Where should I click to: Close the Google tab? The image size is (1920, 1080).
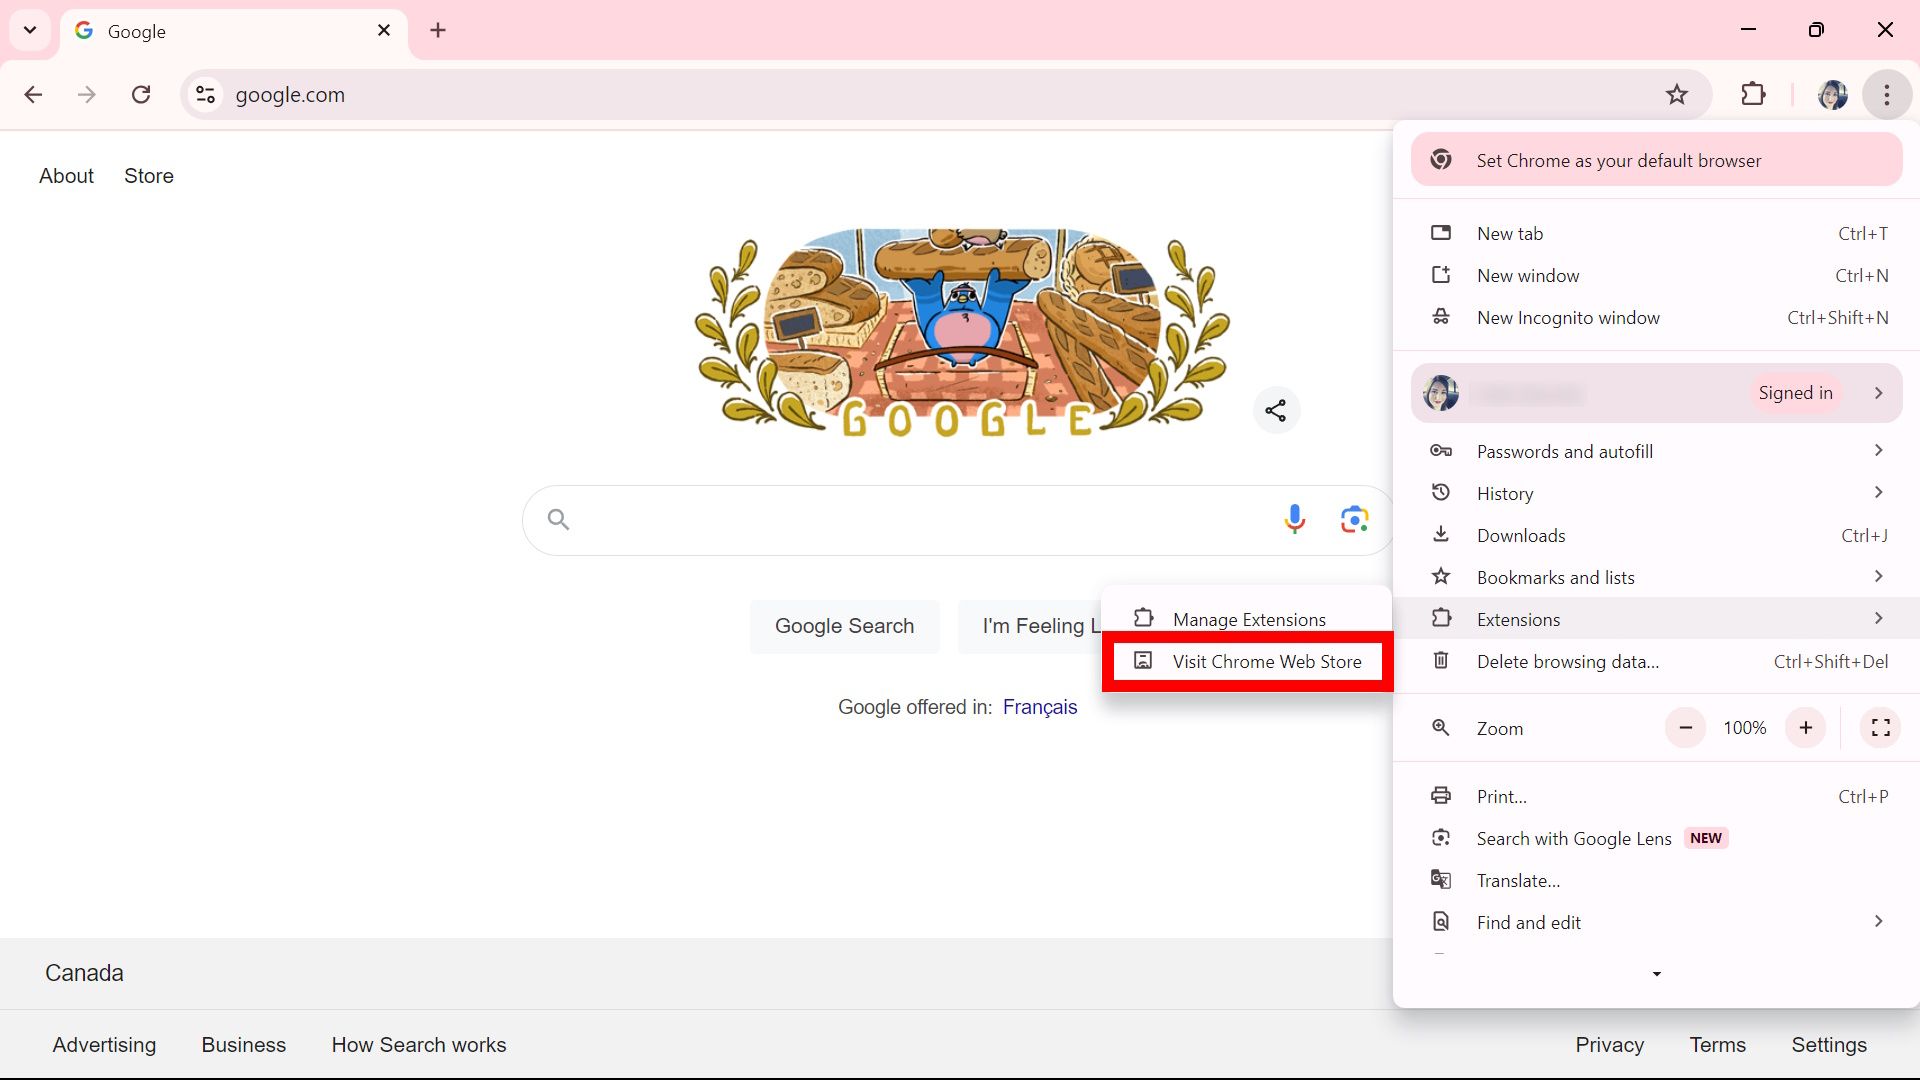[x=384, y=31]
